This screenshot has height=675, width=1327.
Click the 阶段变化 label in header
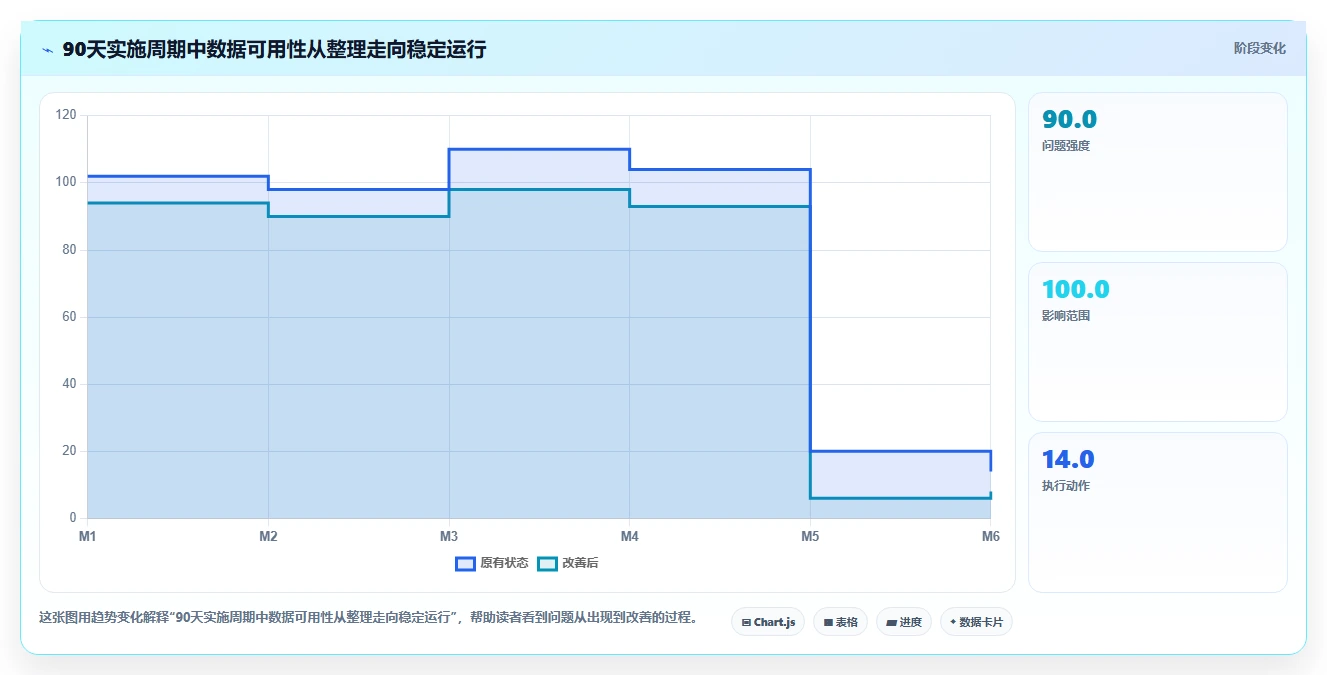point(1259,48)
